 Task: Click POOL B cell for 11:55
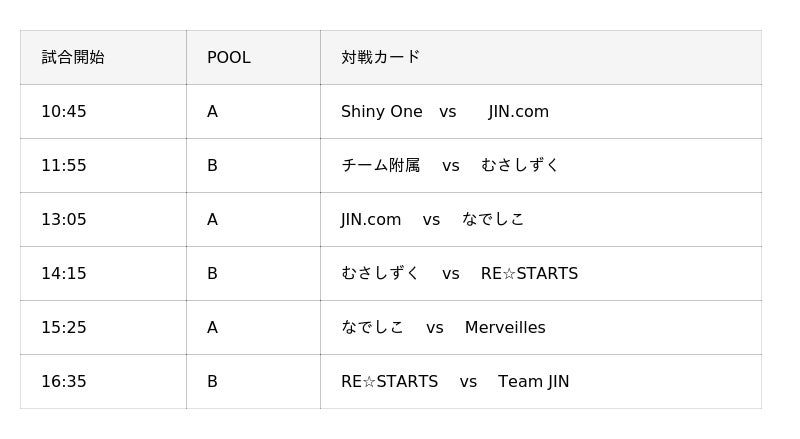[x=212, y=166]
